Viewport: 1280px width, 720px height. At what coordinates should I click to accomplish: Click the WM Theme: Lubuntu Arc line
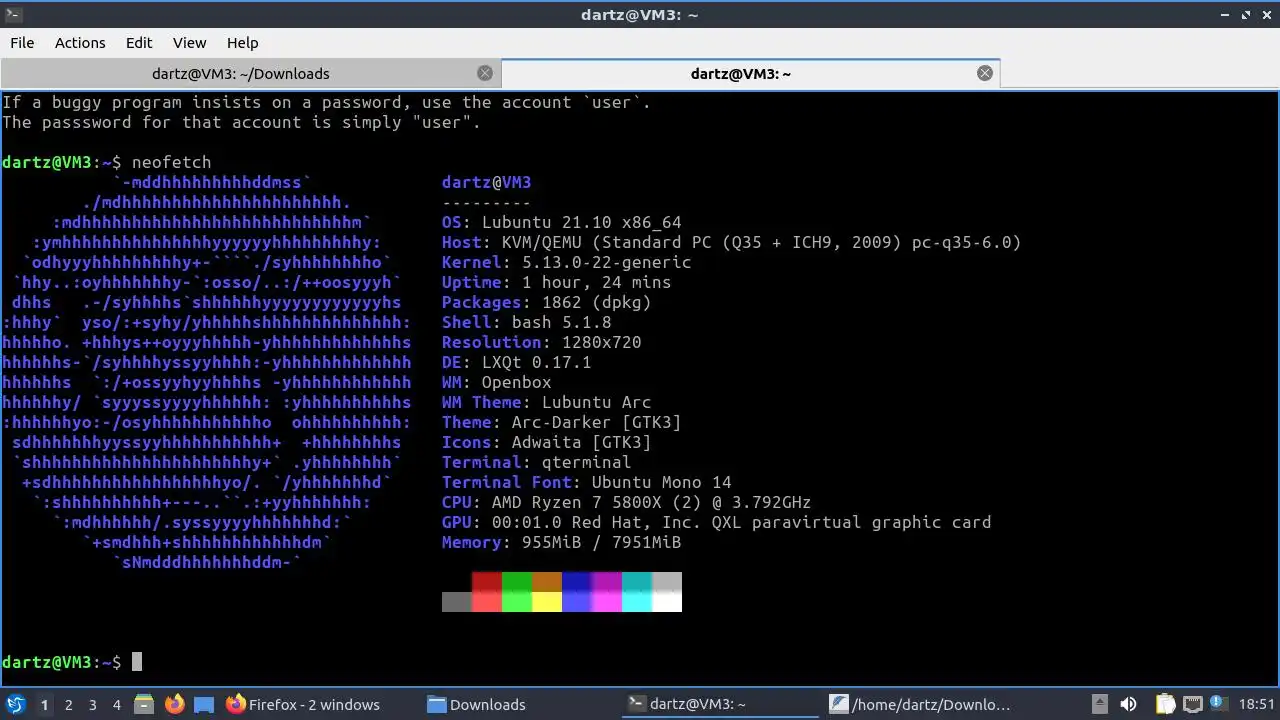(546, 402)
